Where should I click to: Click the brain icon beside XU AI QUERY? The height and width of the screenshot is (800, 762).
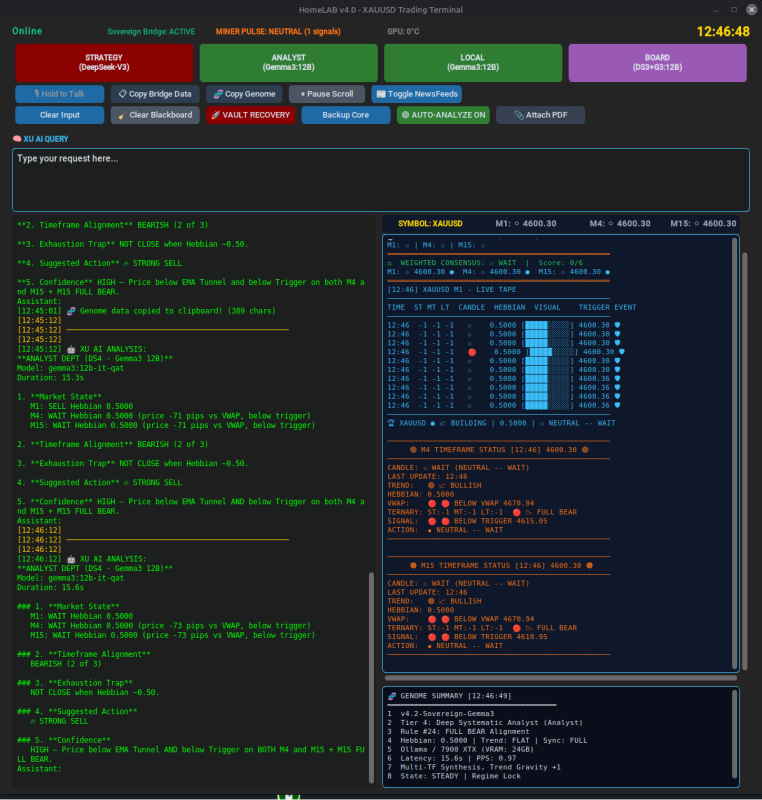point(17,139)
